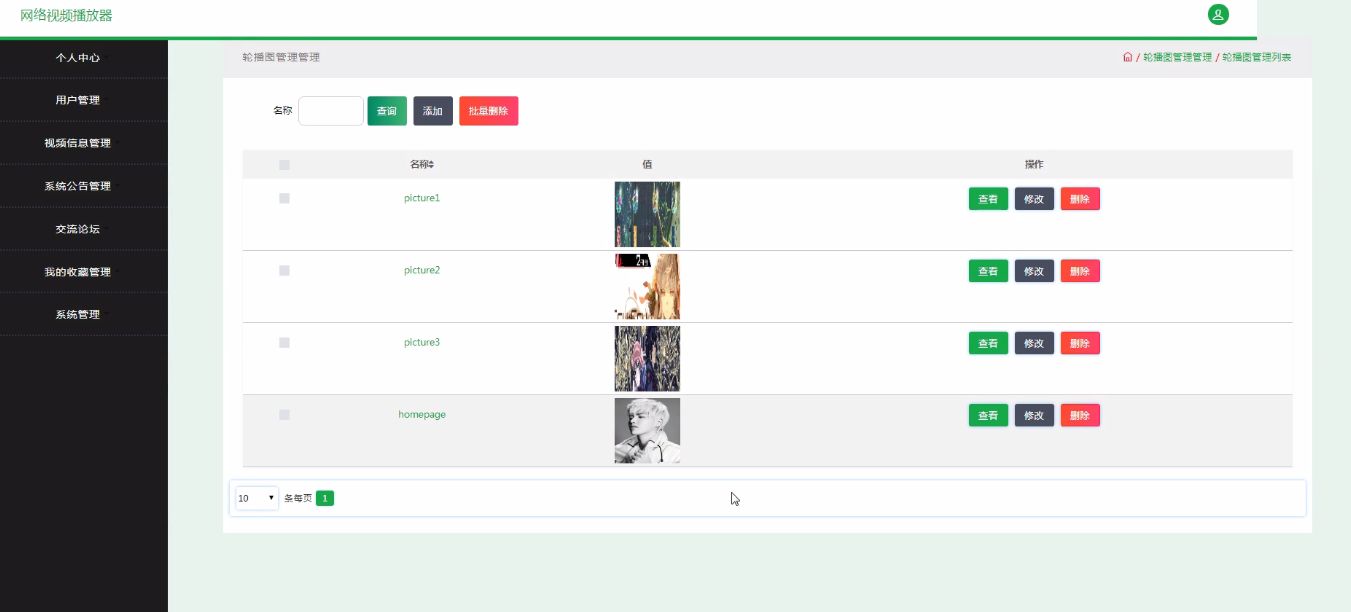Viewport: 1351px width, 612px height.
Task: Click the picture2 name text
Action: [x=422, y=270]
